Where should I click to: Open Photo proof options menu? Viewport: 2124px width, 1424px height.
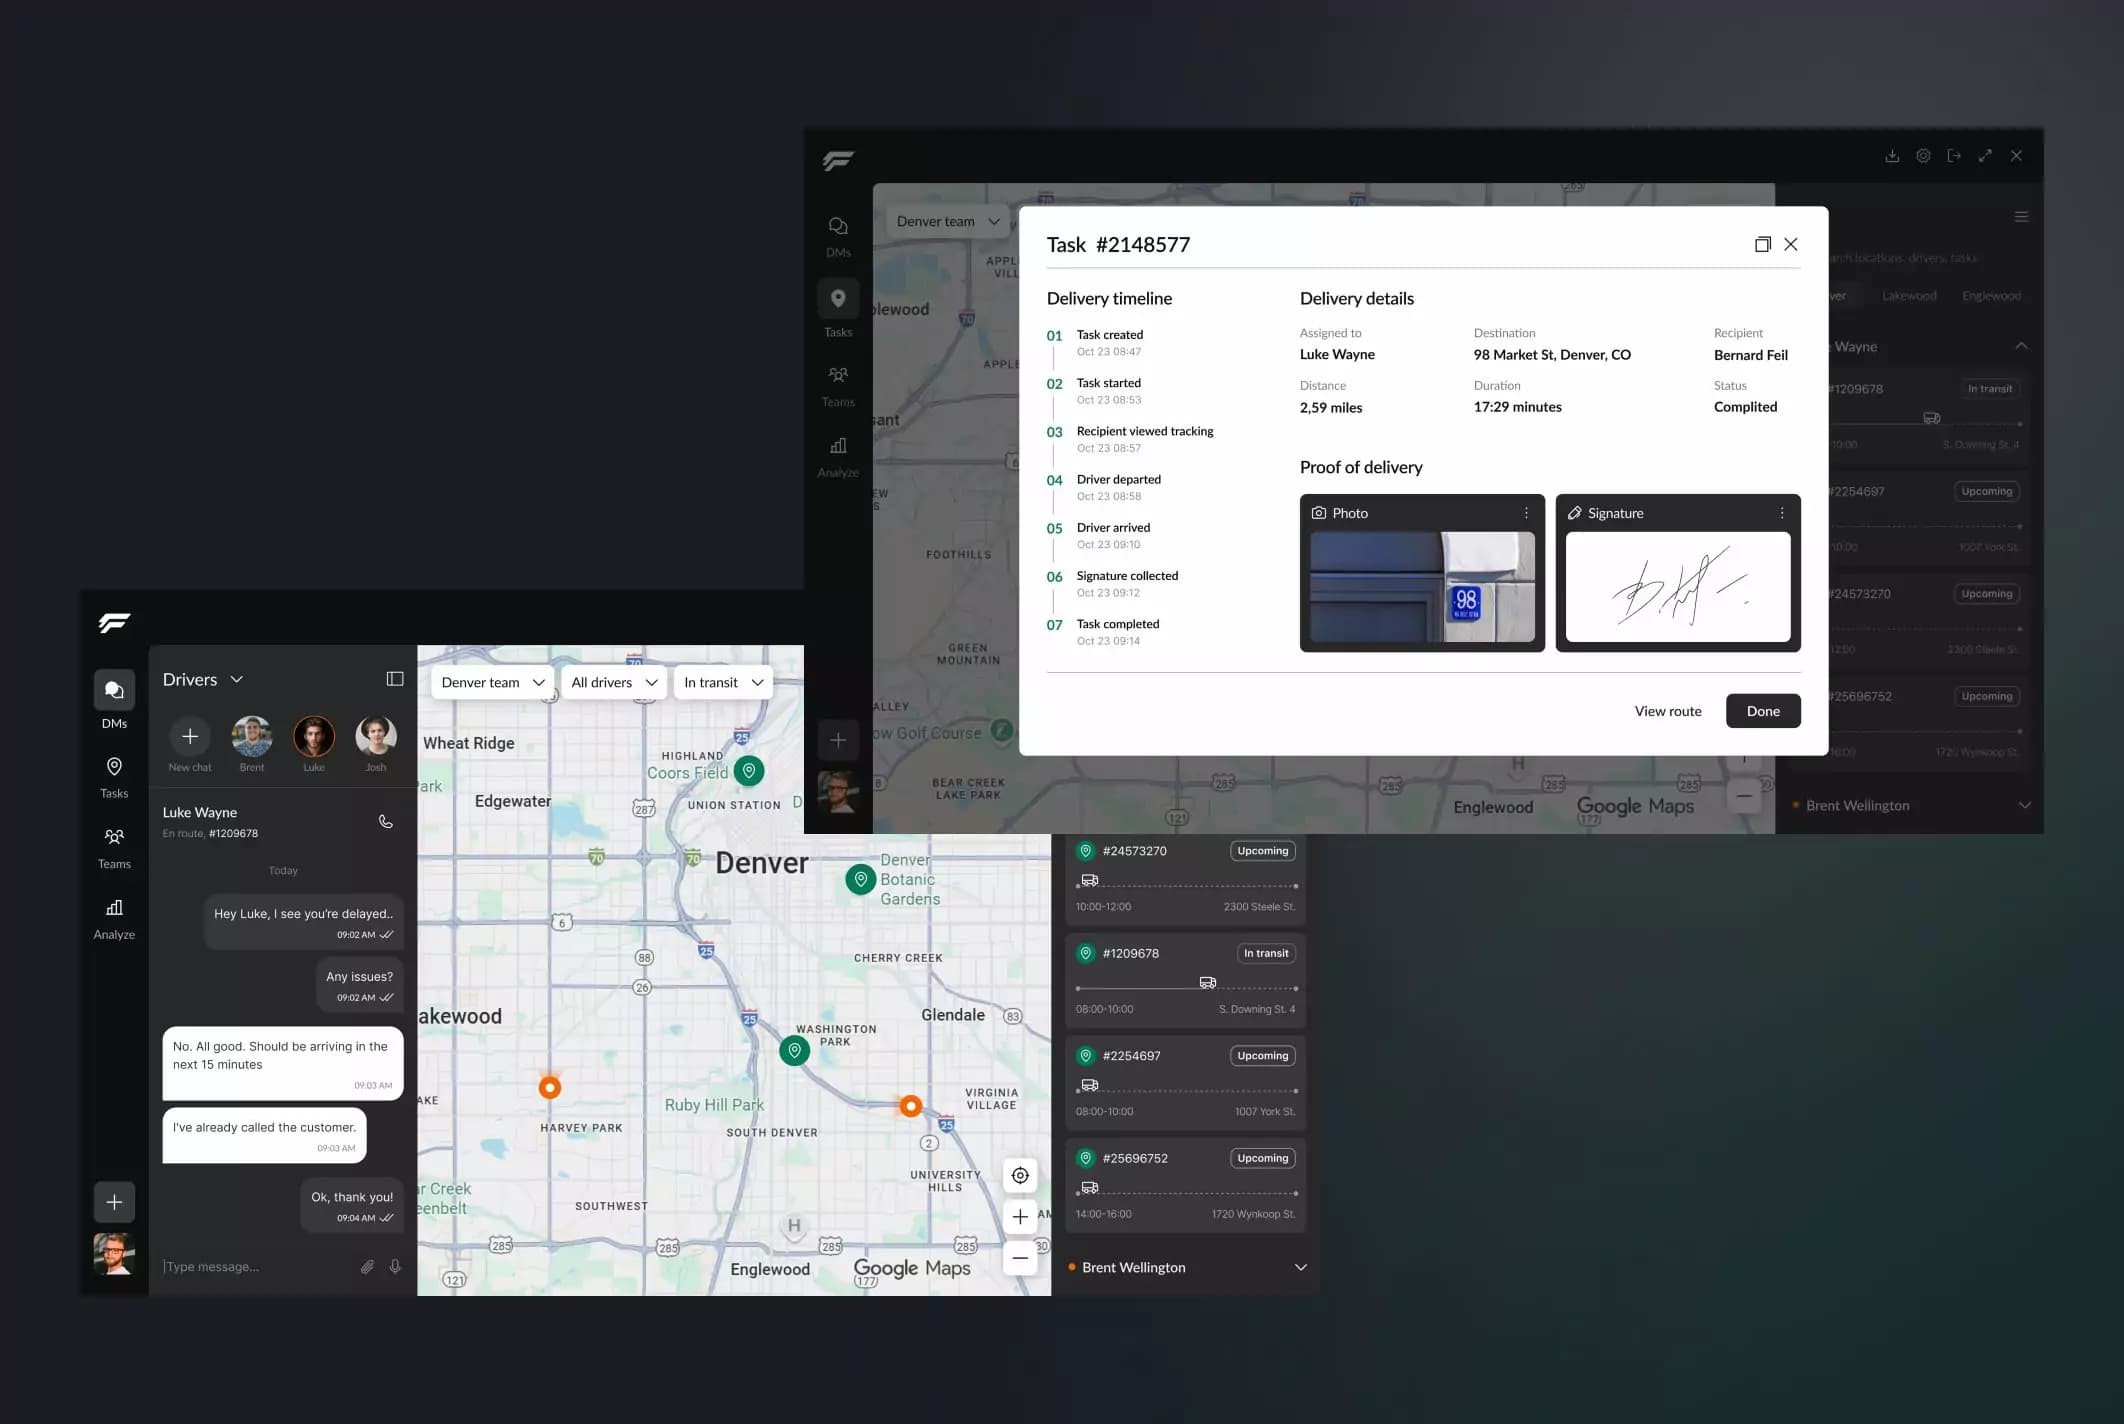point(1526,513)
